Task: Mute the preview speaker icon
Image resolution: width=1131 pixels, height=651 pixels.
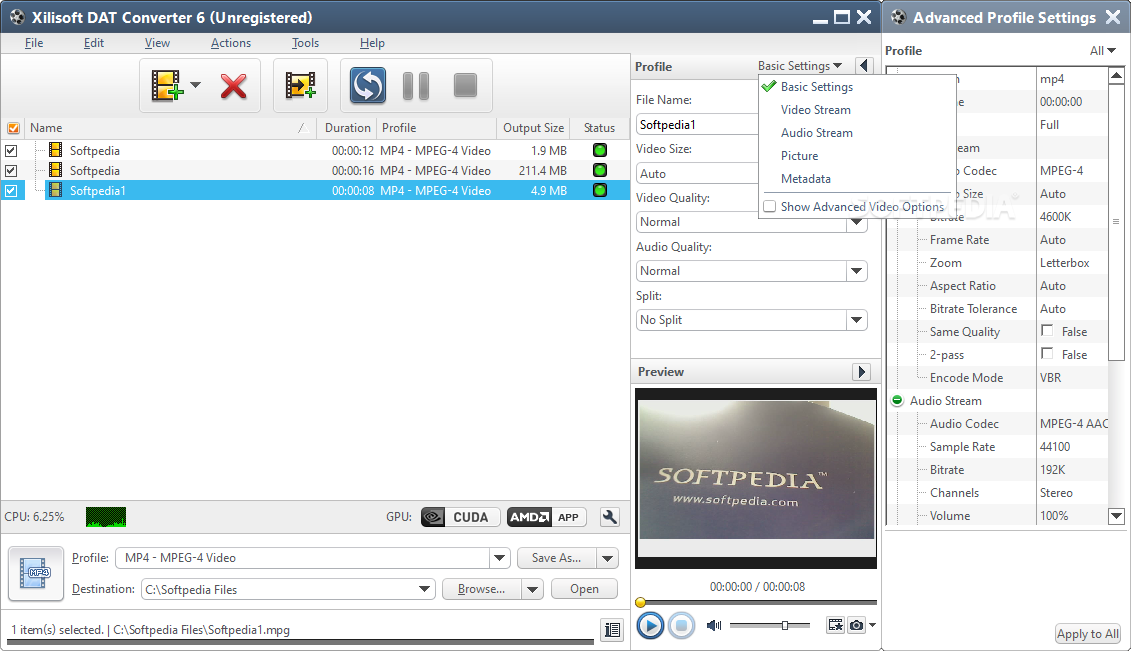Action: [x=714, y=625]
